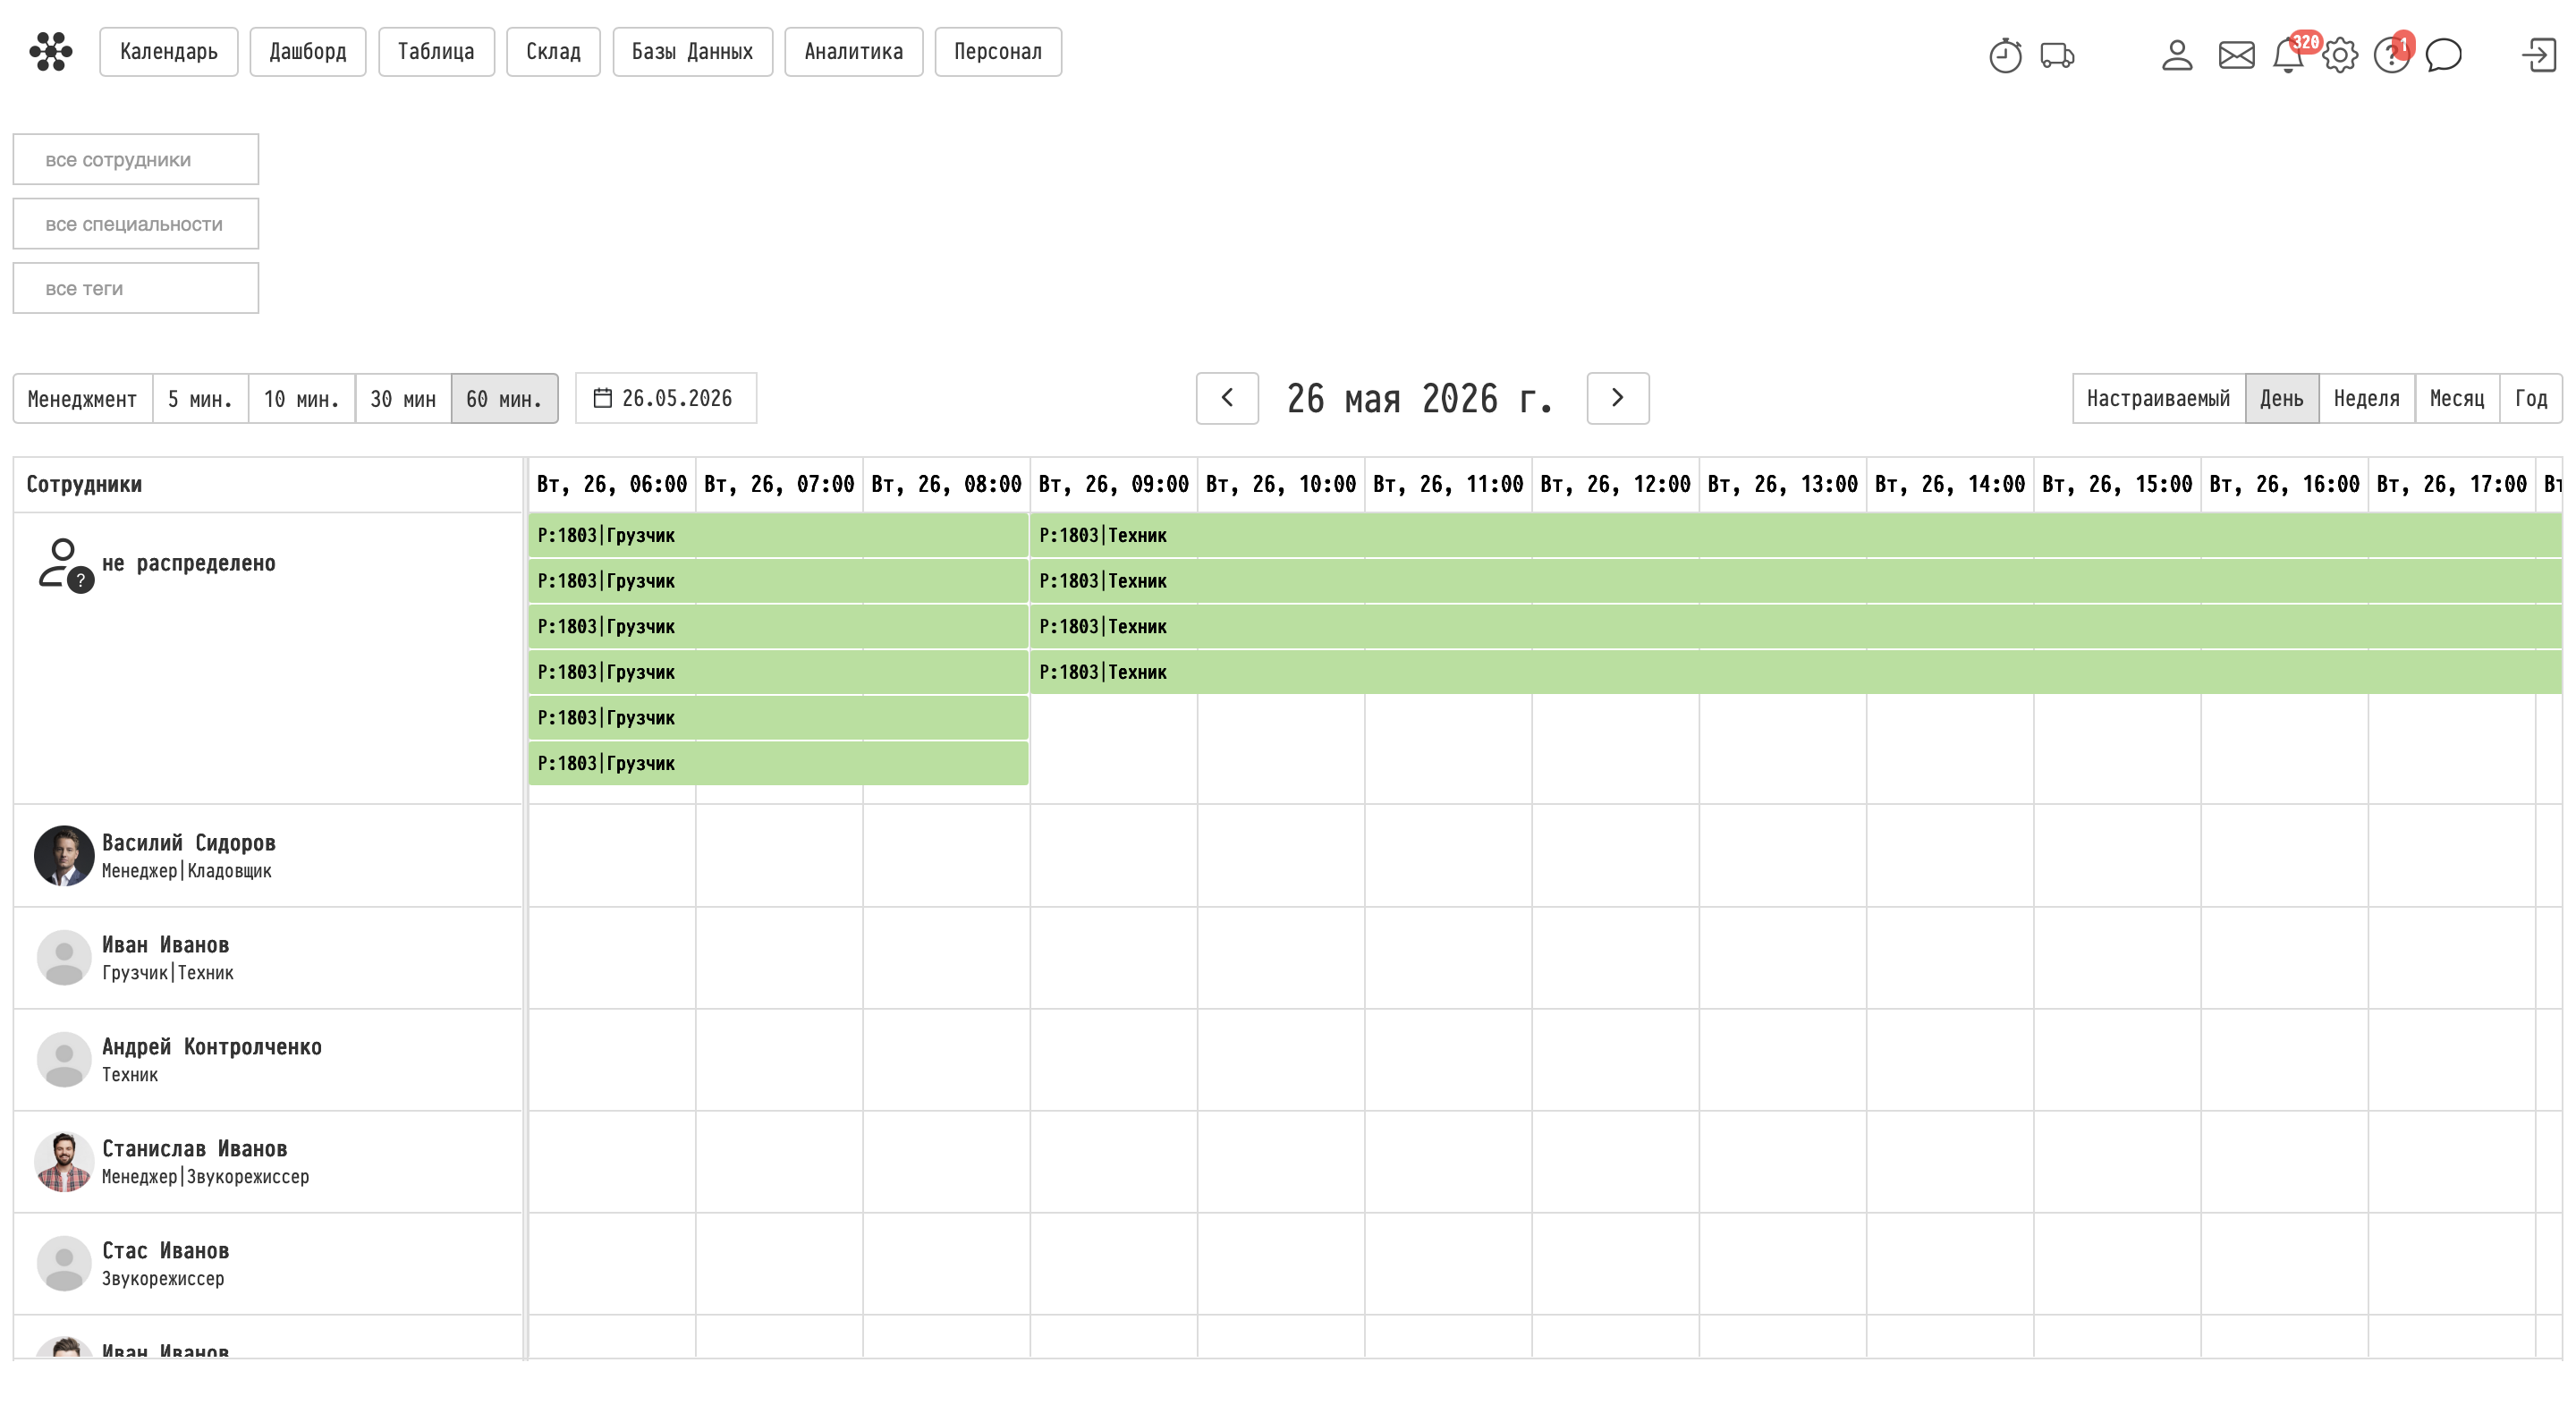This screenshot has height=1422, width=2576.
Task: Open the mail envelope icon
Action: coord(2236,55)
